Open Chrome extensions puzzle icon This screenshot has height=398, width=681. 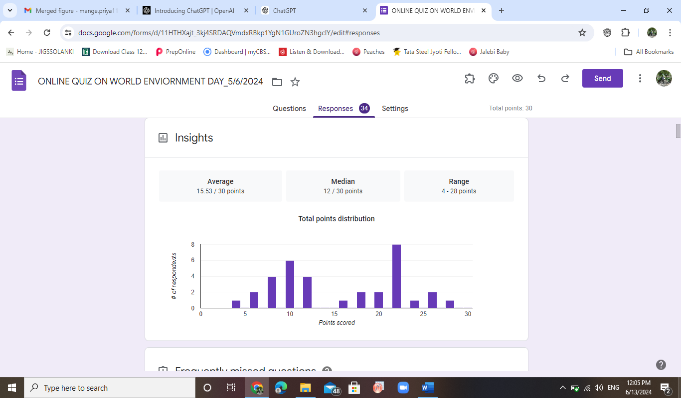pyautogui.click(x=625, y=33)
